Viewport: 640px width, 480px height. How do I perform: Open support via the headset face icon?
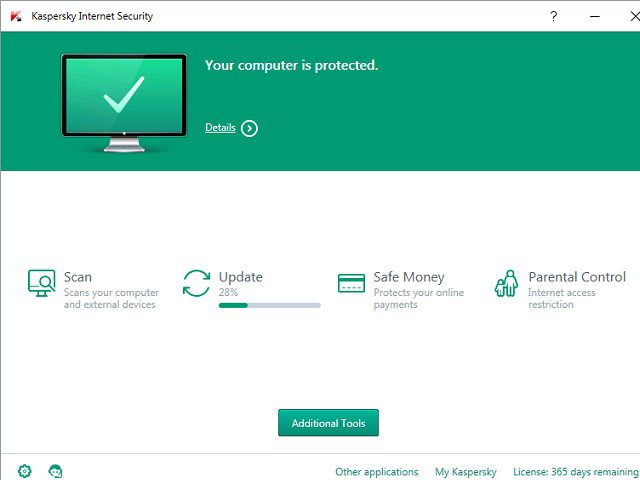56,471
